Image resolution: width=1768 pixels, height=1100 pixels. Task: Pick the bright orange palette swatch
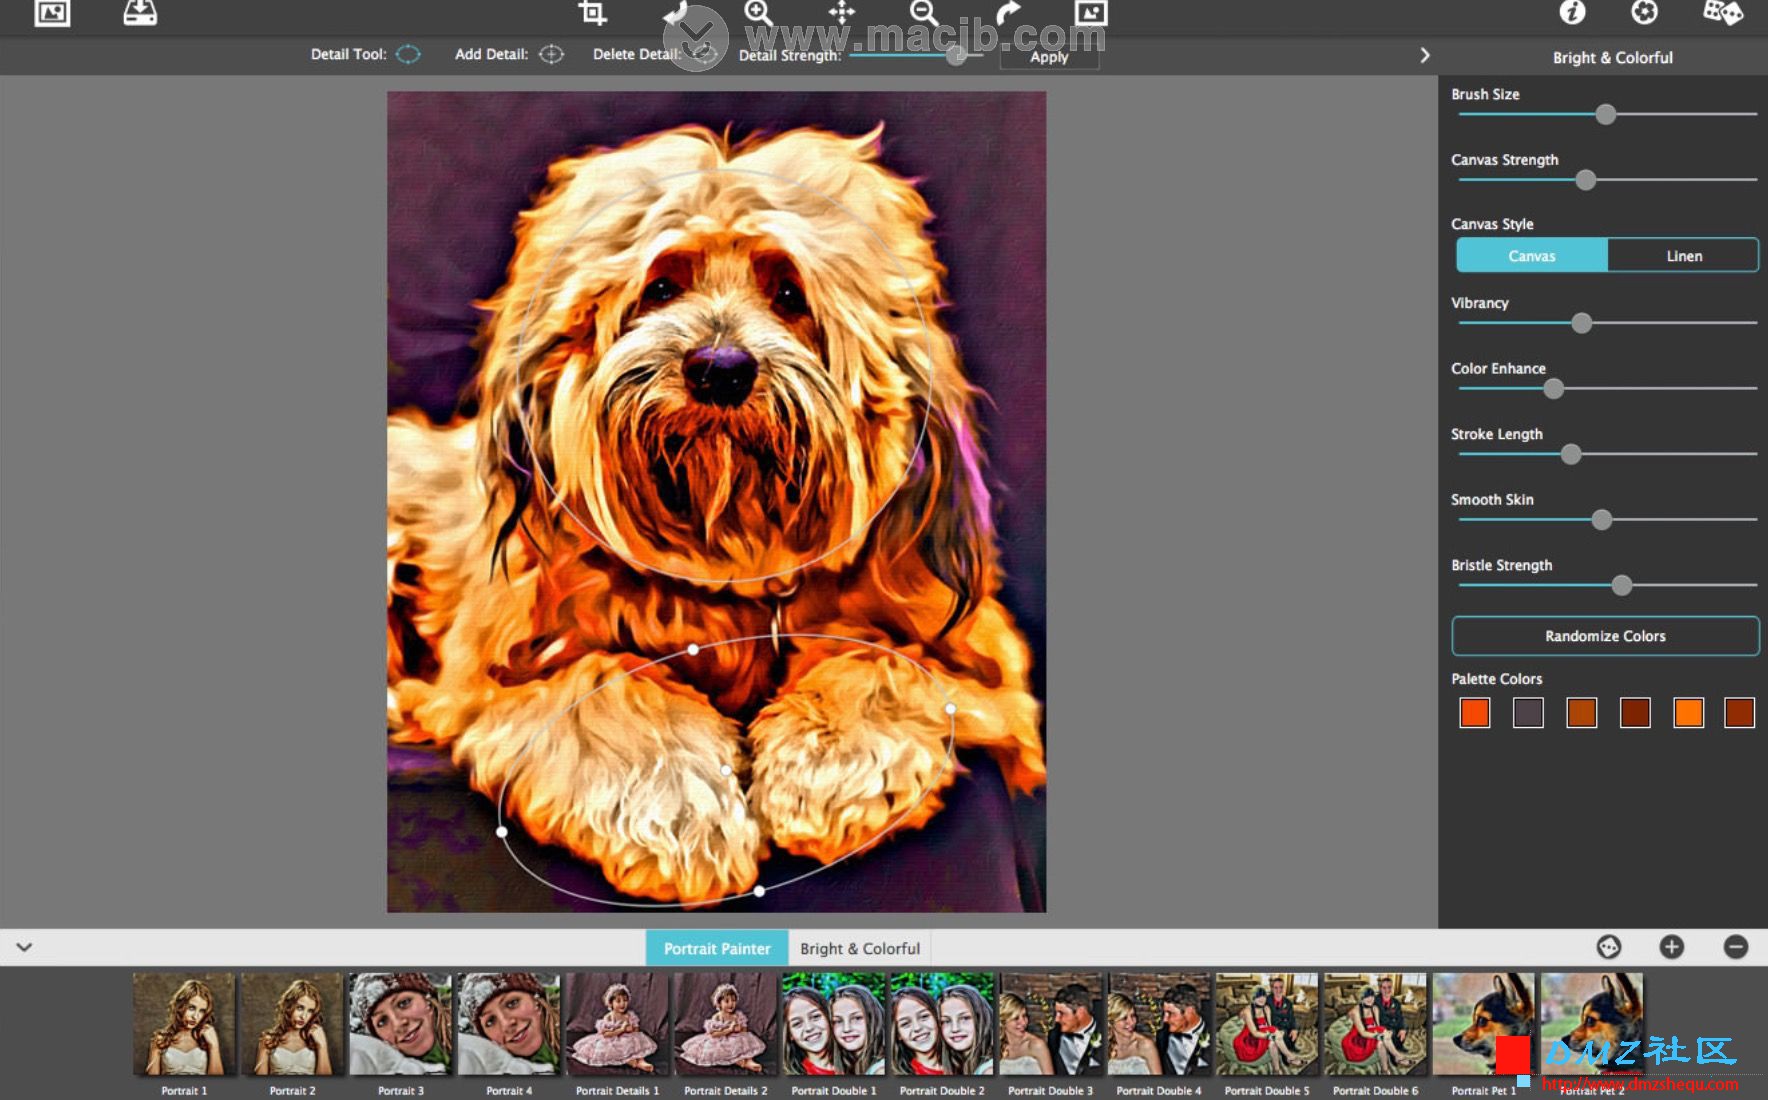tap(1689, 713)
